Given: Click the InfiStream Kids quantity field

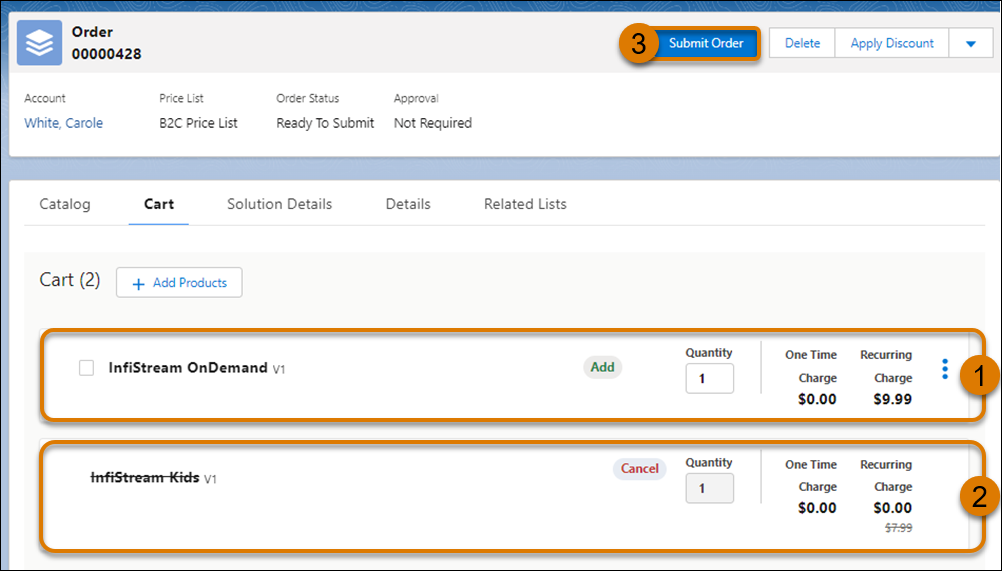Looking at the screenshot, I should click(x=709, y=489).
